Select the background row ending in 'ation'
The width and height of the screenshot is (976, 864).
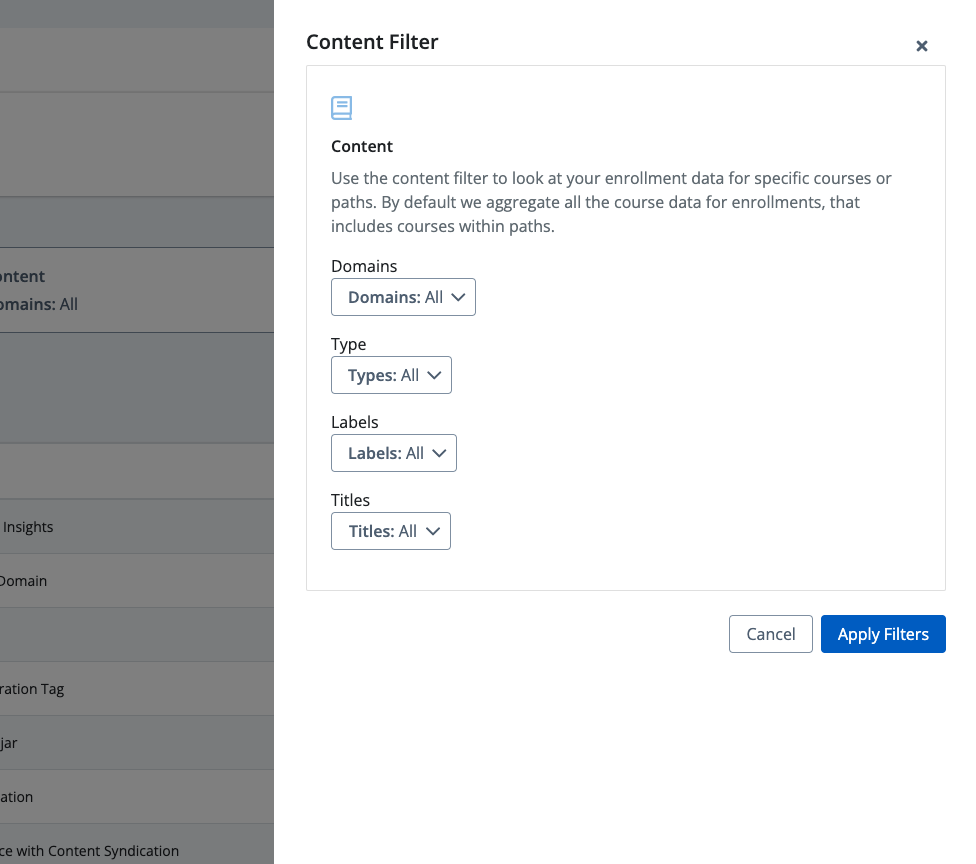pos(137,797)
